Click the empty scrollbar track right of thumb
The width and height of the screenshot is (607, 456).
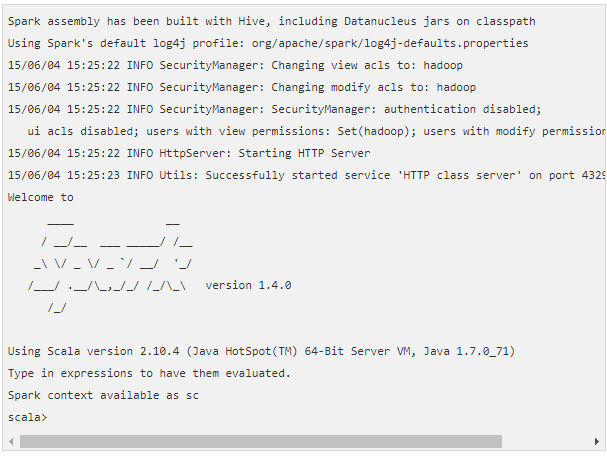point(547,441)
